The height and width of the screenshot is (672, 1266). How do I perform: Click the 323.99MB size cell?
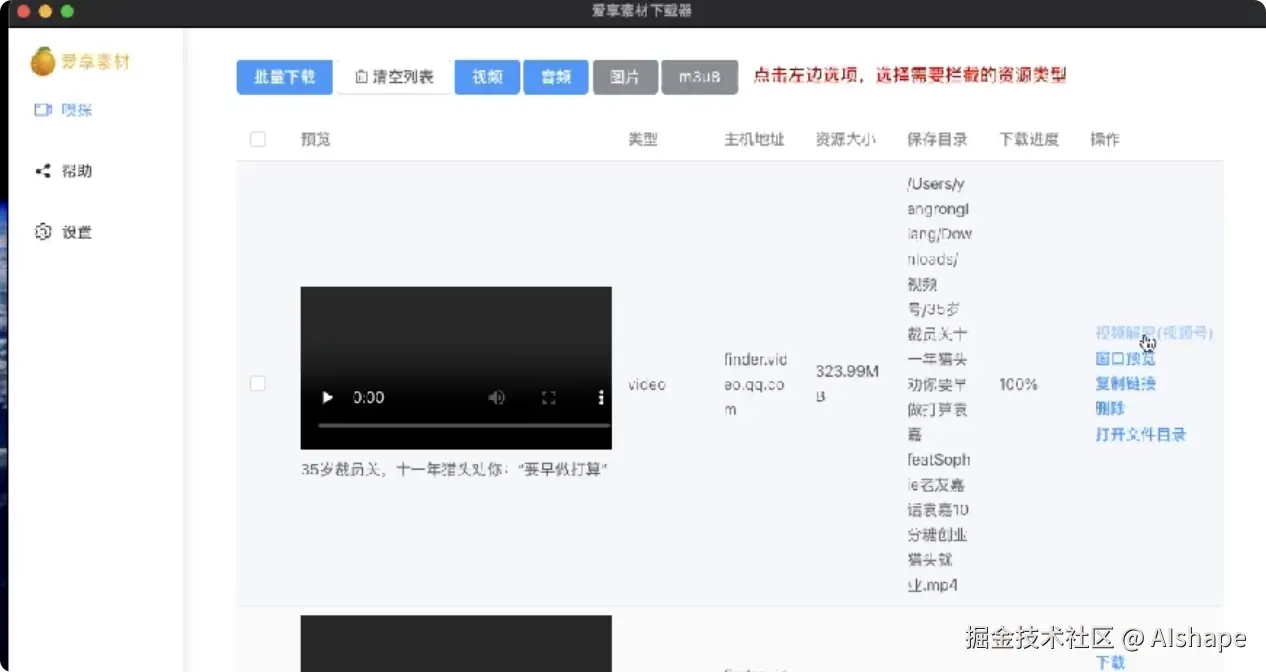point(847,384)
